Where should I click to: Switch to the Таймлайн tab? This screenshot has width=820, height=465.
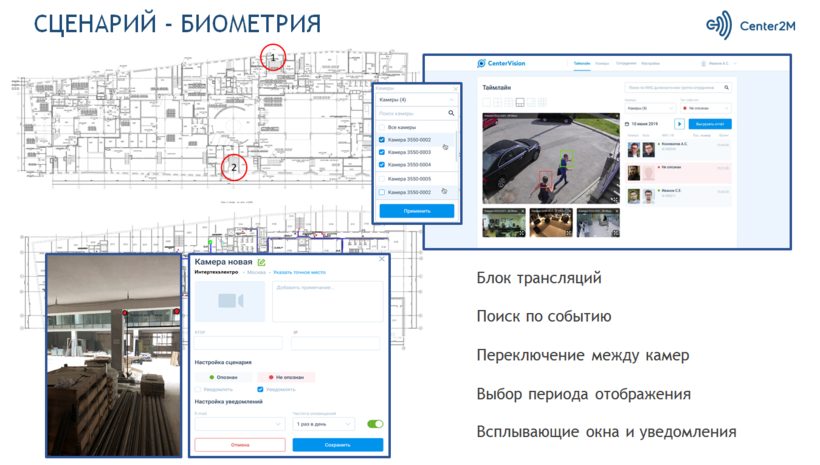tap(583, 64)
